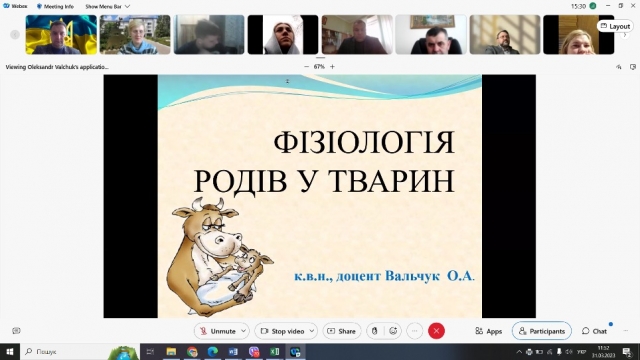Open video options arrow beside Stop video
Viewport: 640px width, 360px height.
tap(312, 331)
